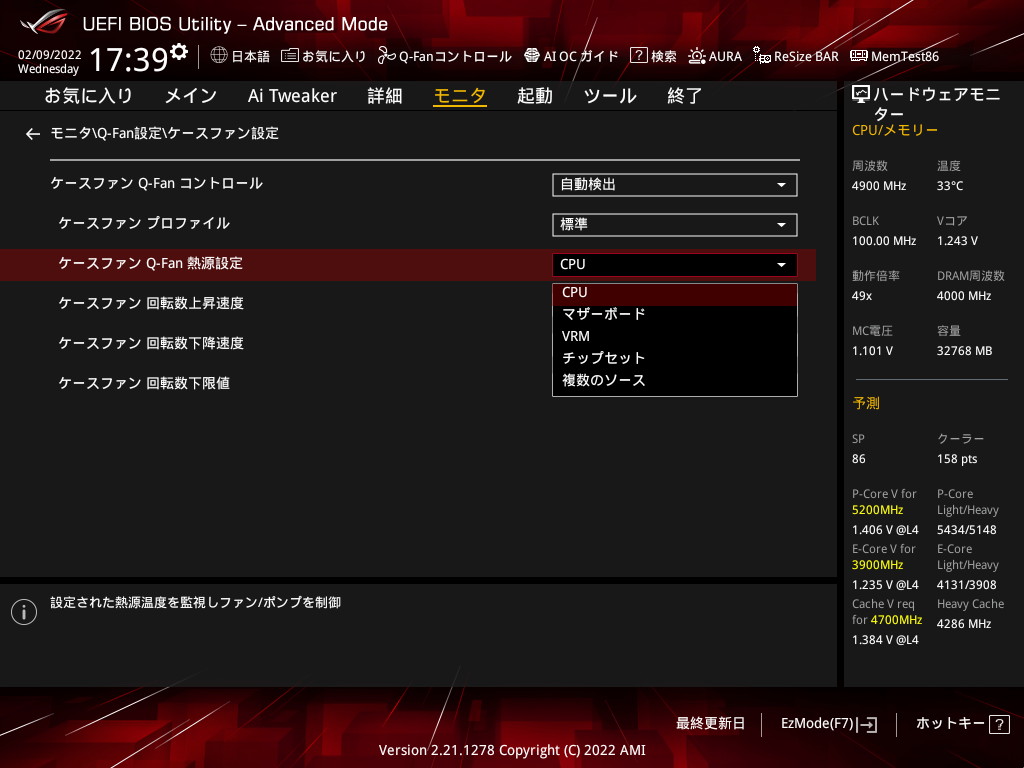
Task: Click the date 02/09/2022
Action: click(50, 55)
